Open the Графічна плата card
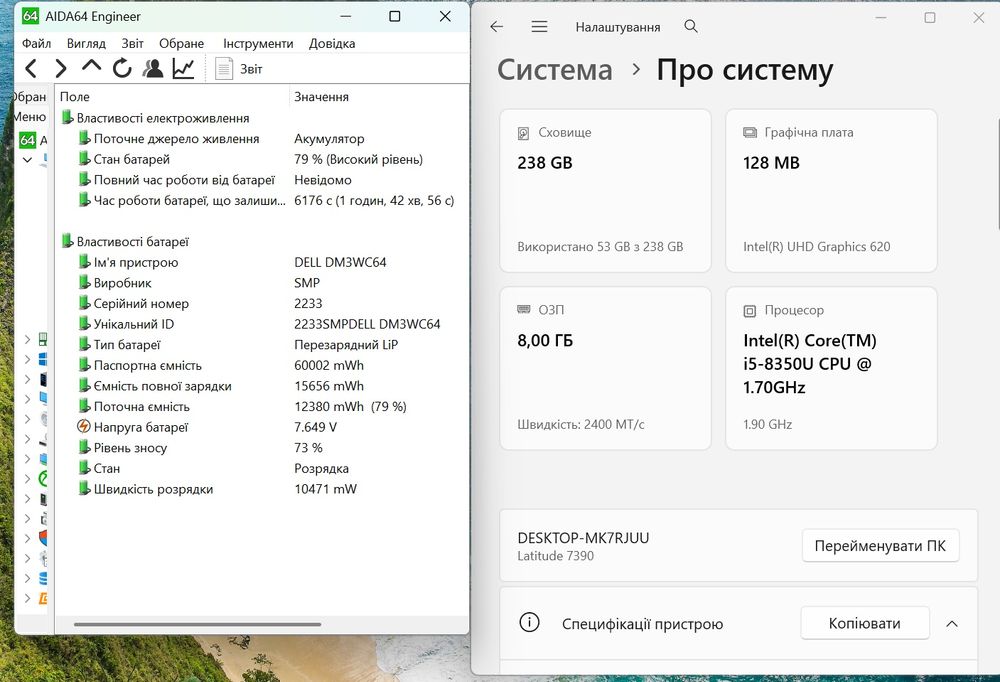The image size is (1000, 682). [x=831, y=191]
